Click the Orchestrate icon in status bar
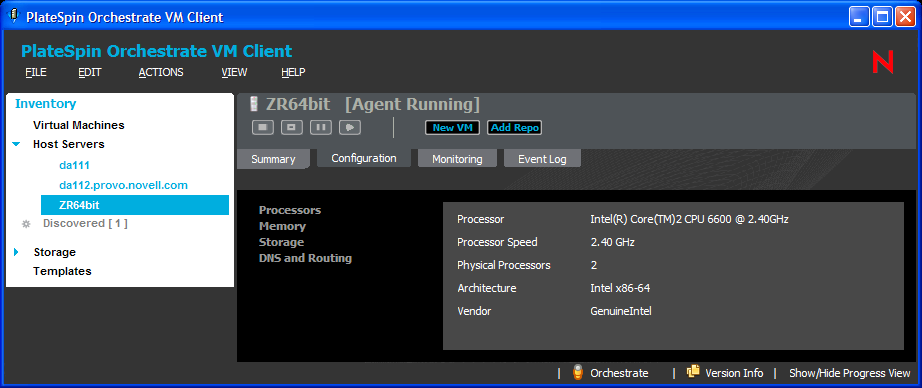Viewport: 922px width, 388px height. click(577, 373)
